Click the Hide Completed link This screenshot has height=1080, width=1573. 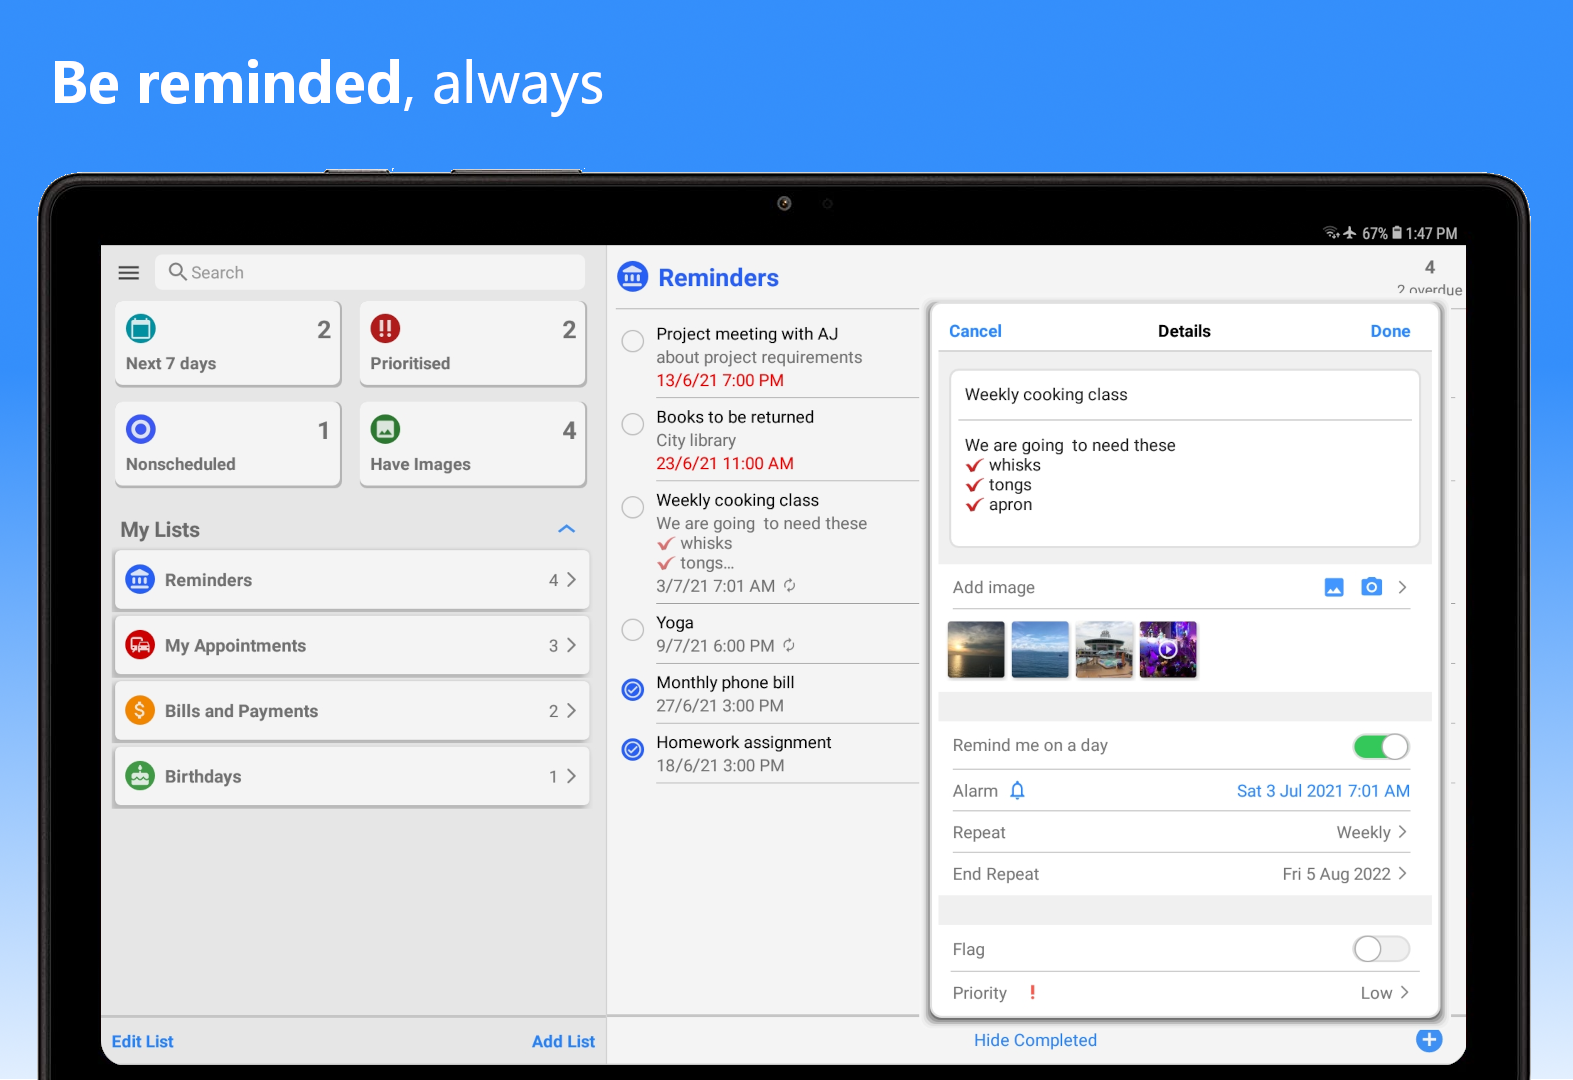[1035, 1040]
